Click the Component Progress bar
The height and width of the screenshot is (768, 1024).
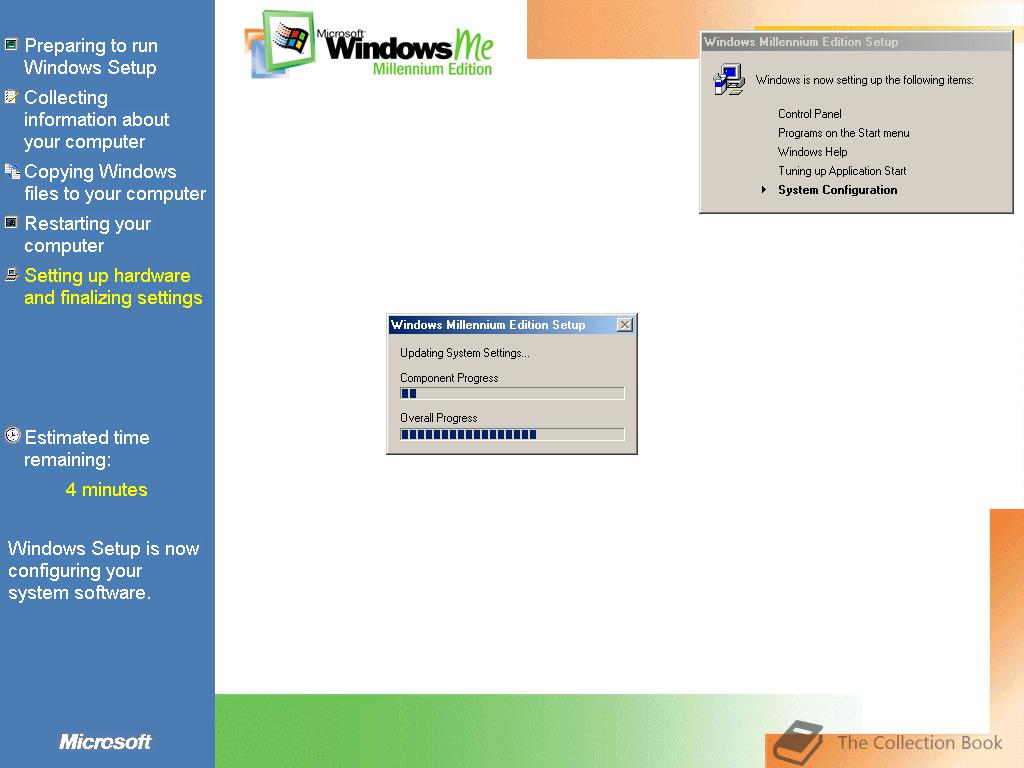[x=512, y=393]
